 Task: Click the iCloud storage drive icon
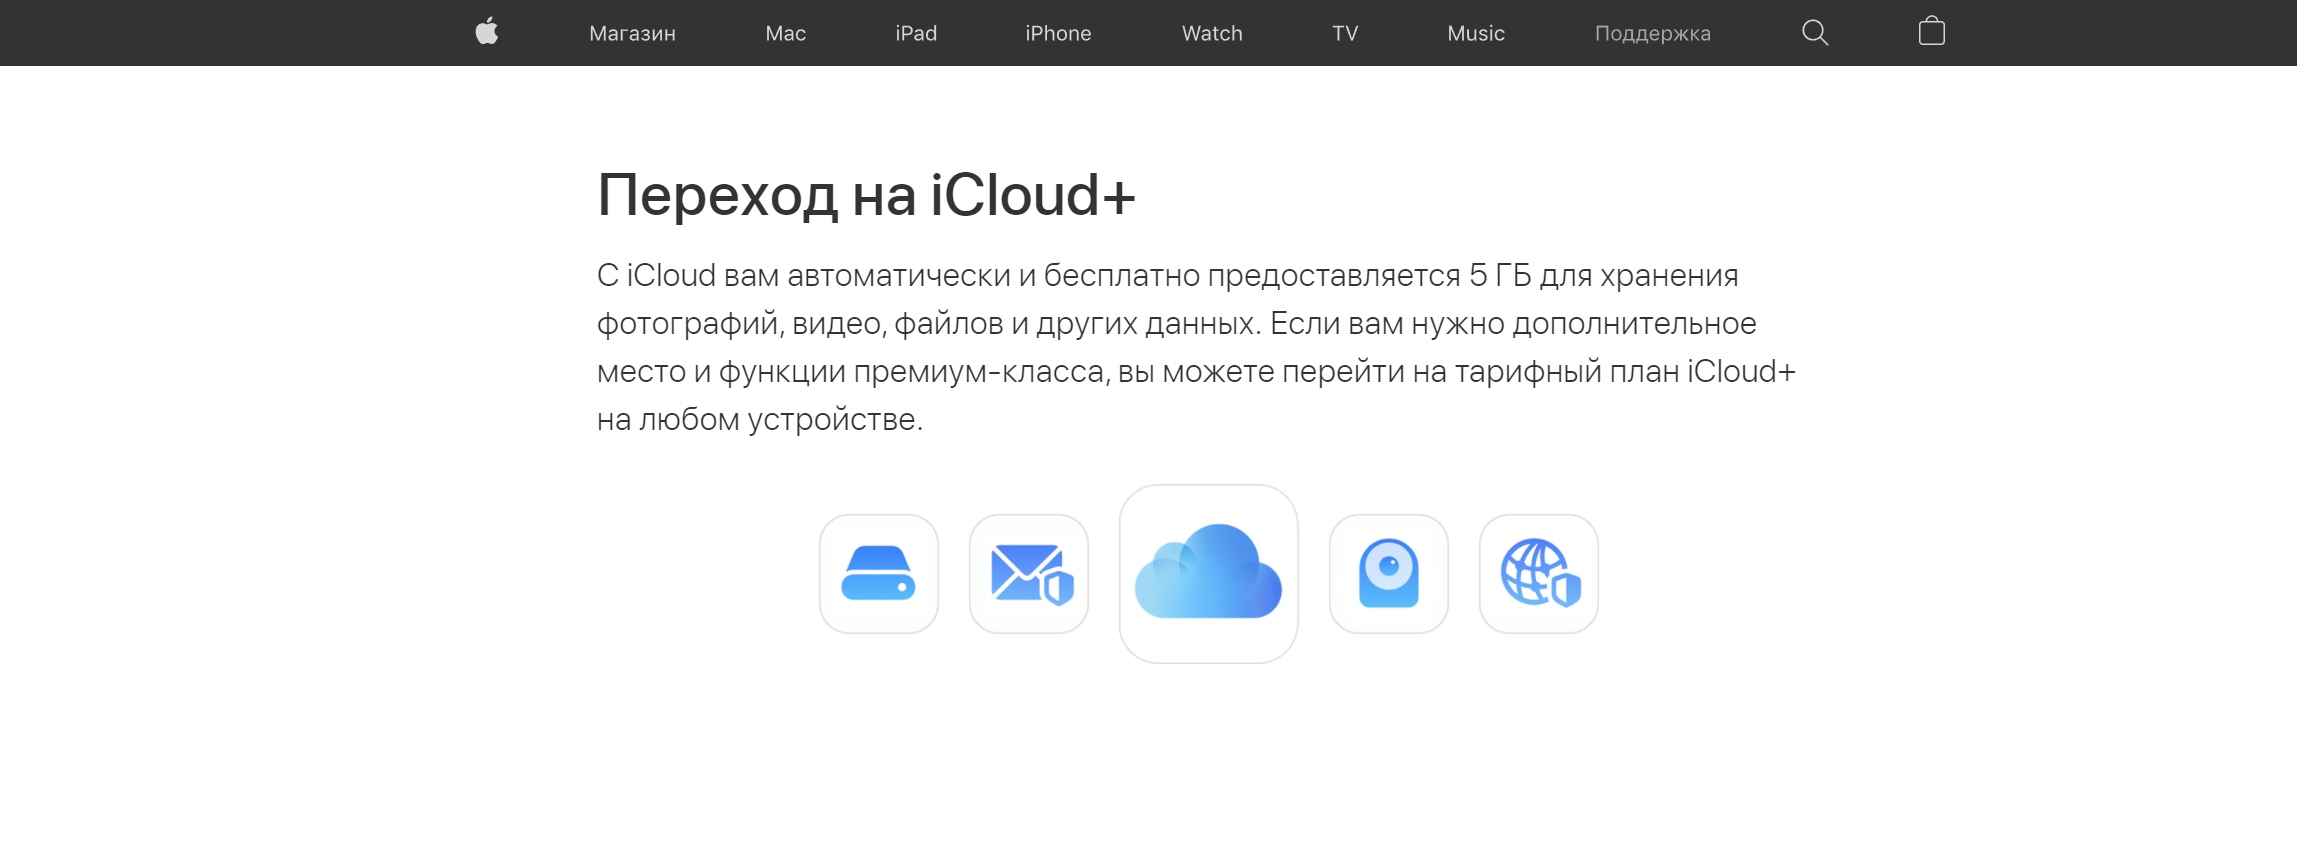click(879, 574)
